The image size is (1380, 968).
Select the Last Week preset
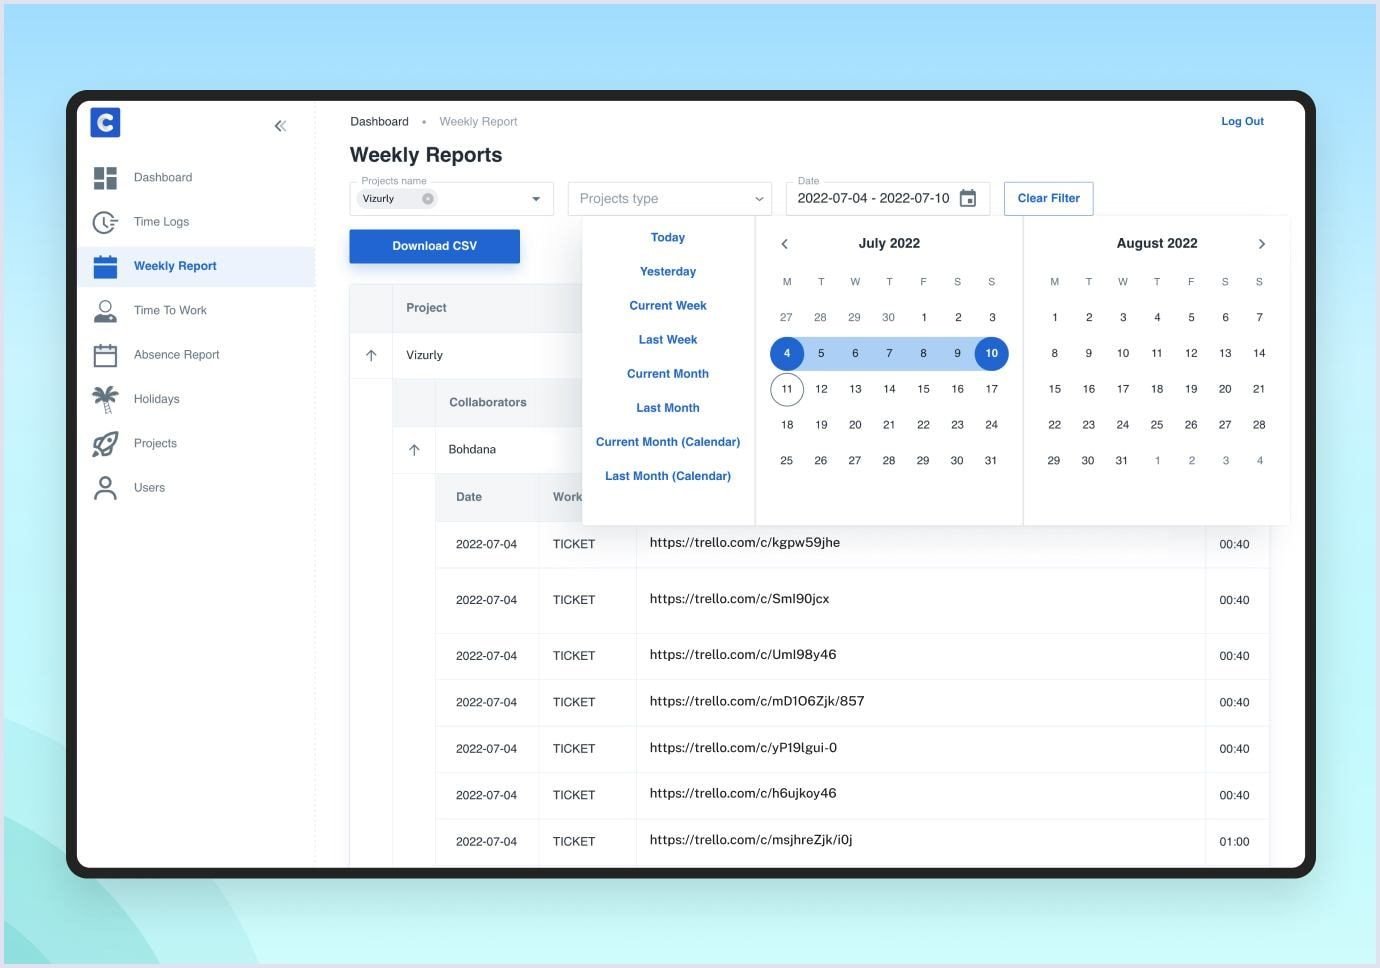(668, 340)
